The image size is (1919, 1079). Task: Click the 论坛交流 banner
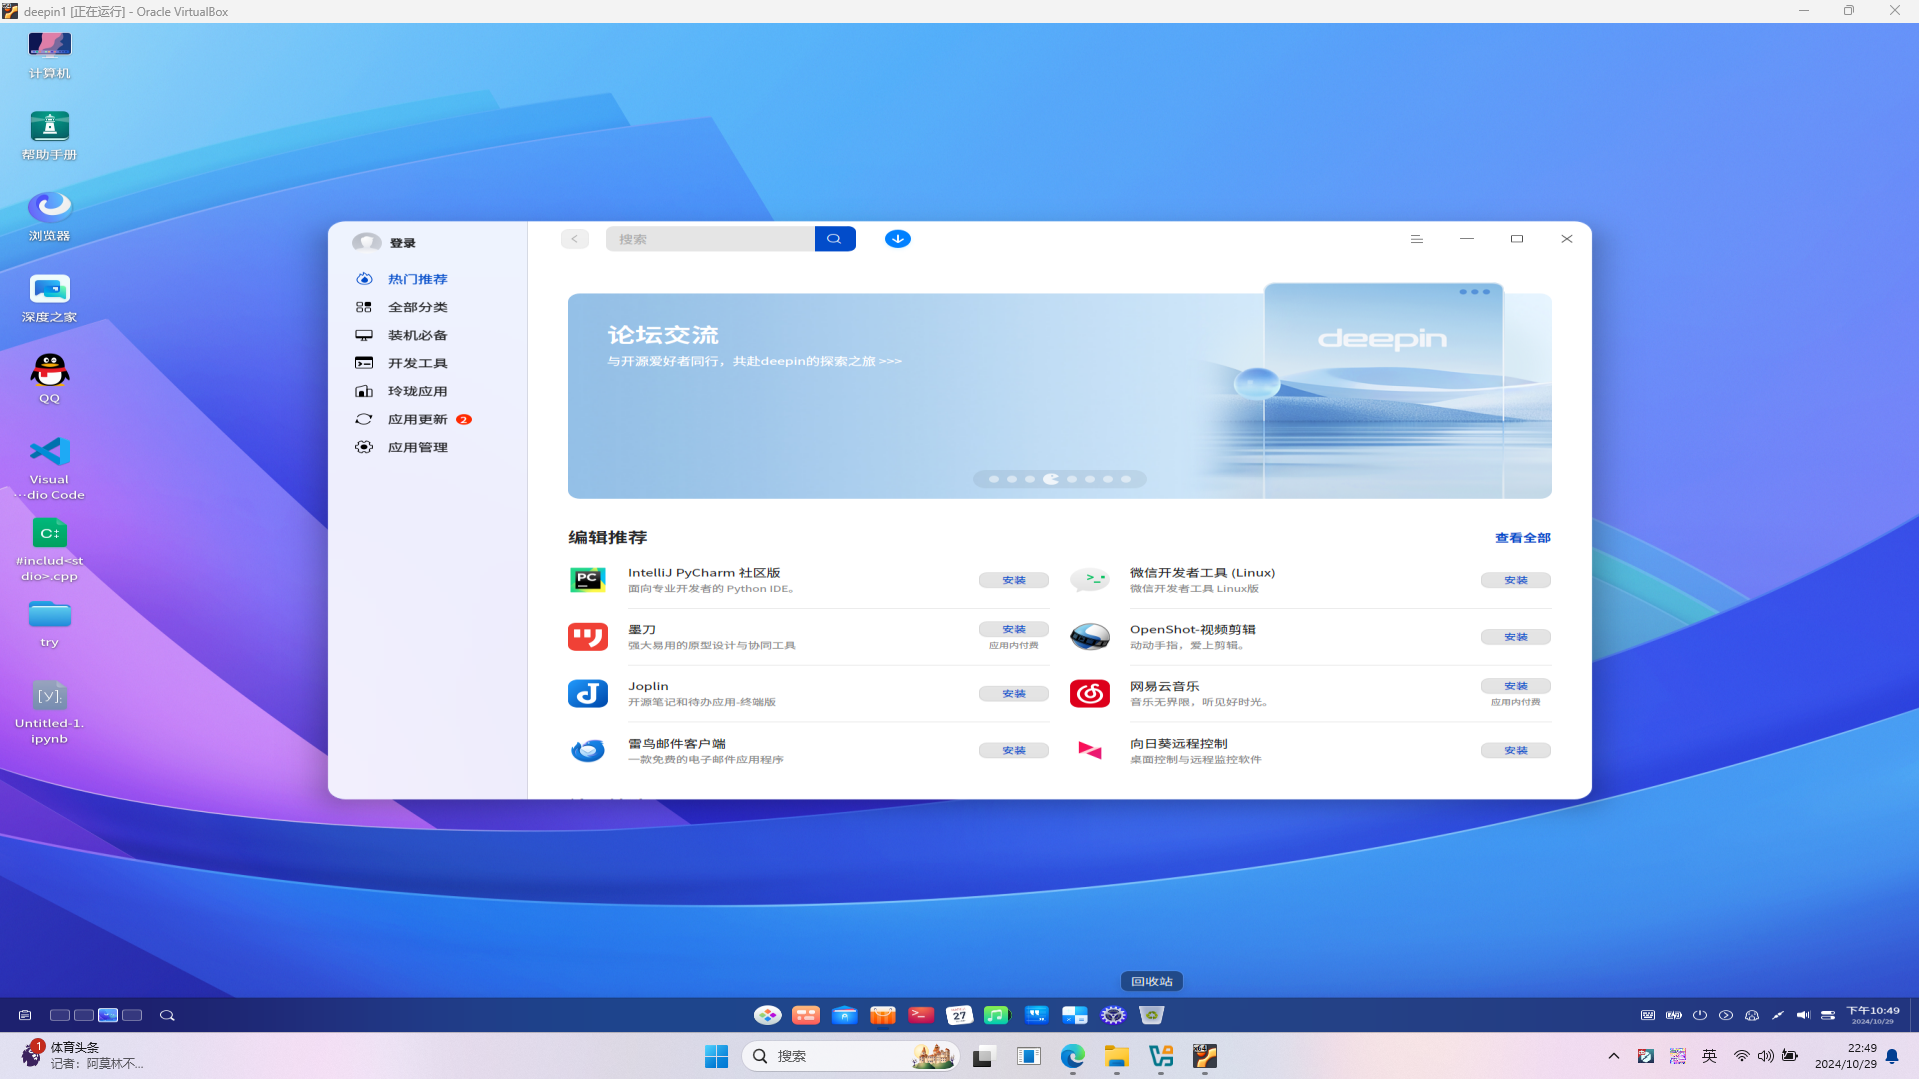pos(1060,396)
